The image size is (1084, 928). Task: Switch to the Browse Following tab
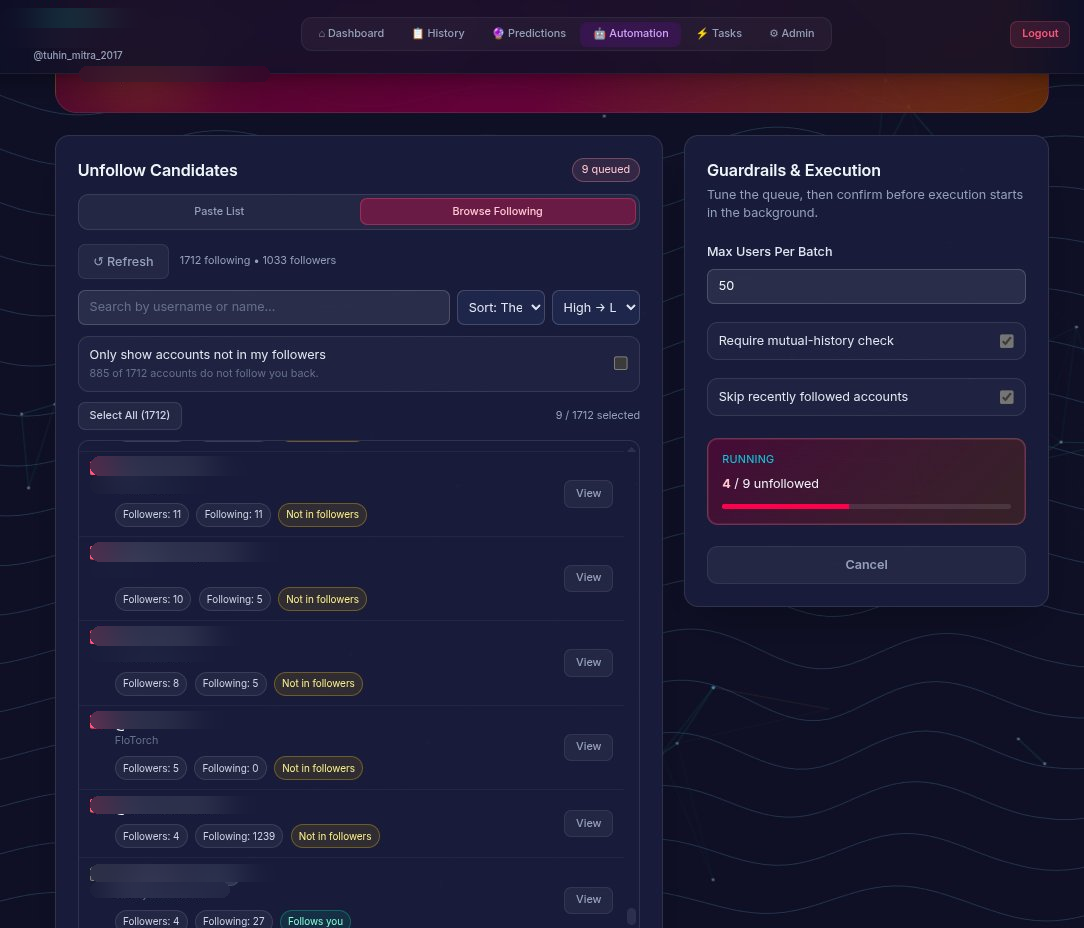[x=497, y=212]
